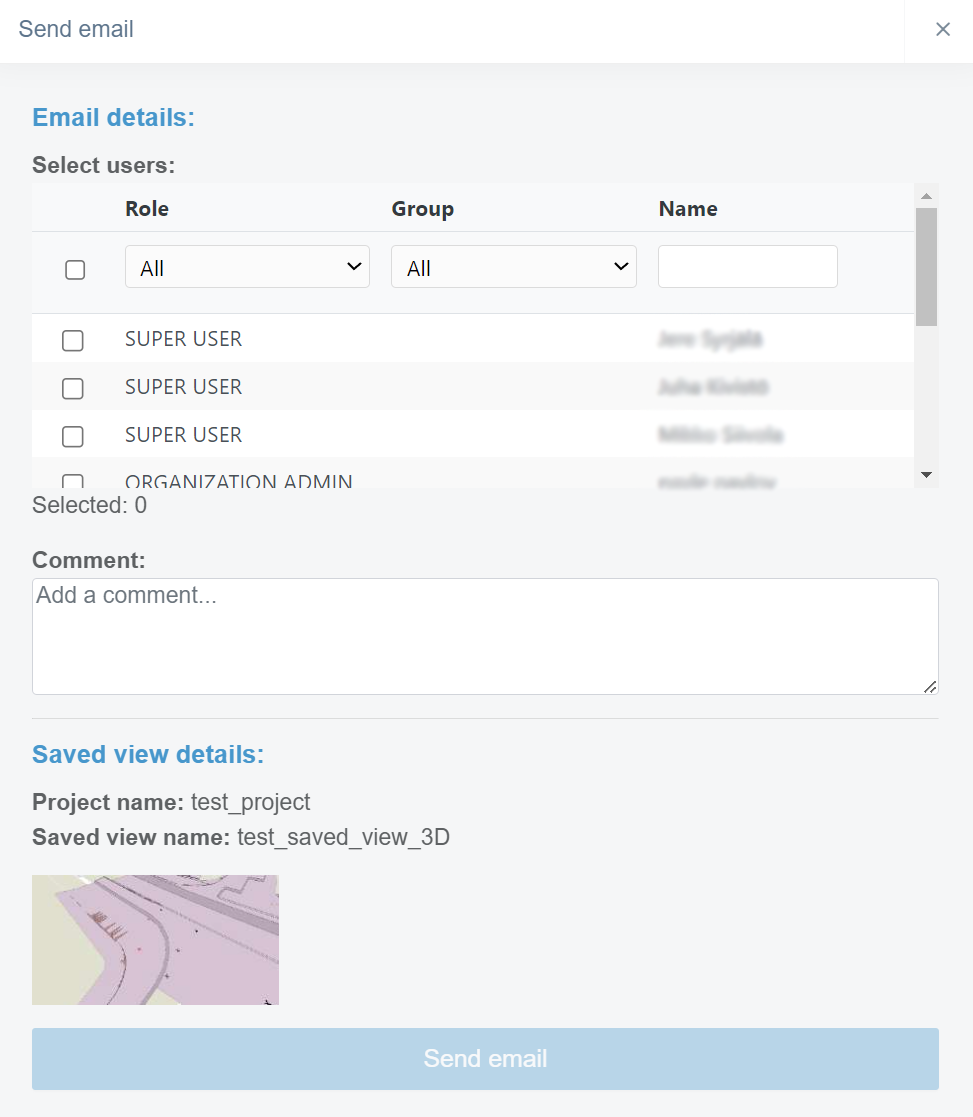This screenshot has height=1117, width=973.
Task: Click the user list scroll-up arrow
Action: point(926,196)
